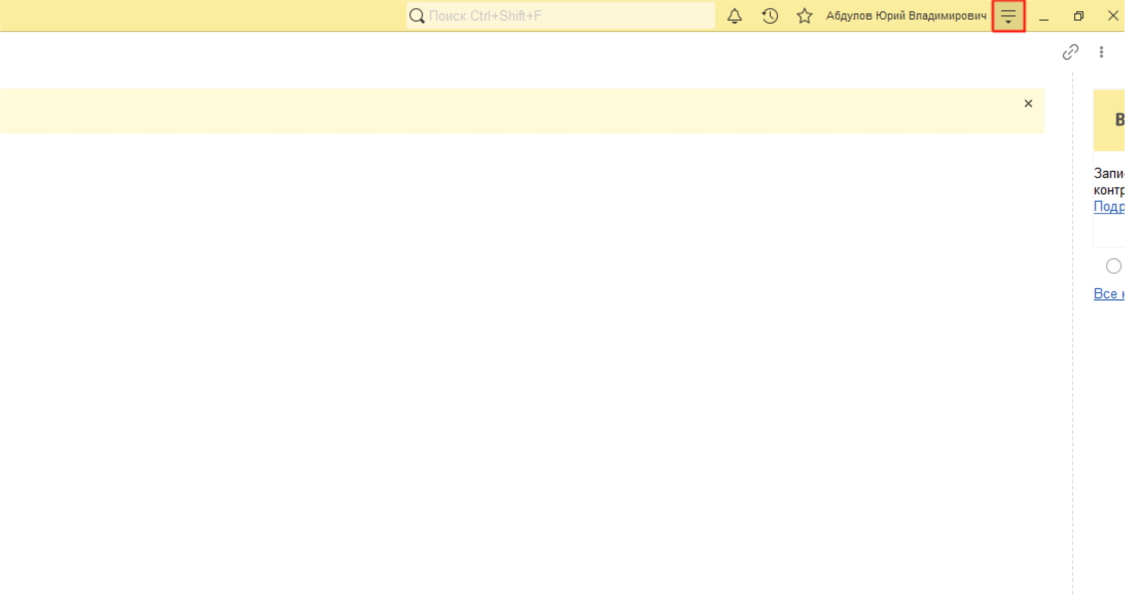Click inside the yellow notification banner
This screenshot has height=600, width=1125.
point(500,111)
